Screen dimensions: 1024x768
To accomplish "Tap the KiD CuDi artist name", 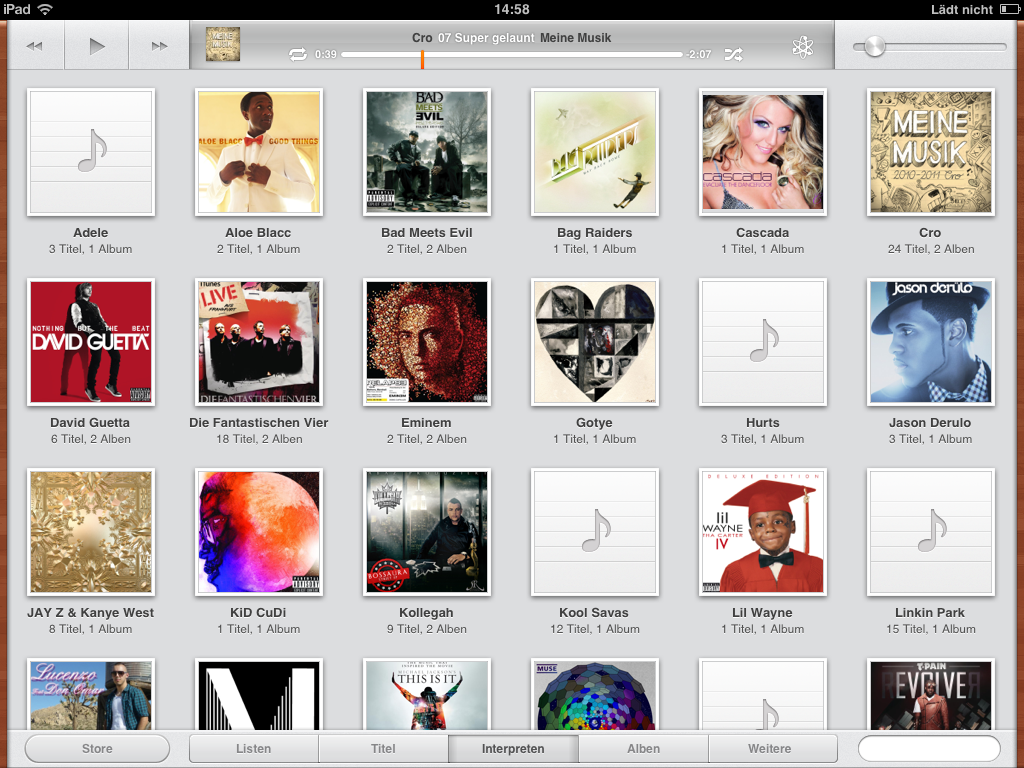I will click(x=258, y=613).
